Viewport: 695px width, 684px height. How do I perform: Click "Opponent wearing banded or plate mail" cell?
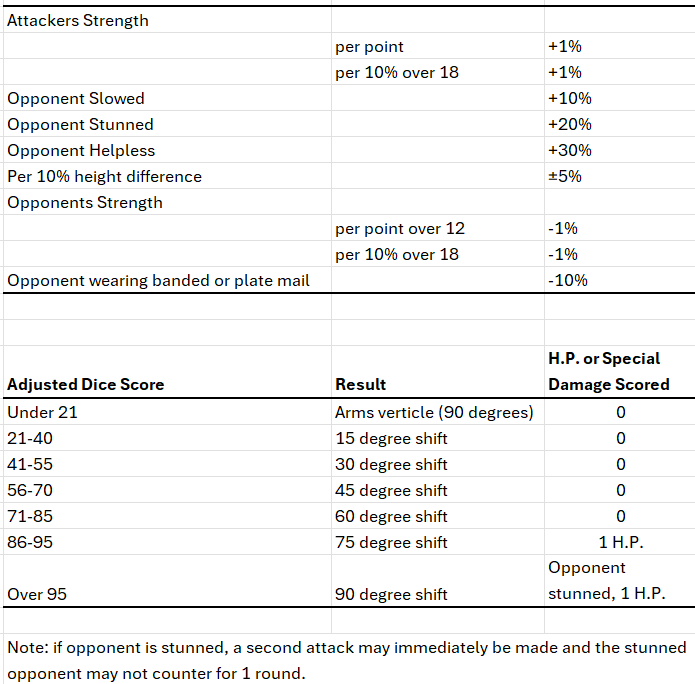click(158, 281)
